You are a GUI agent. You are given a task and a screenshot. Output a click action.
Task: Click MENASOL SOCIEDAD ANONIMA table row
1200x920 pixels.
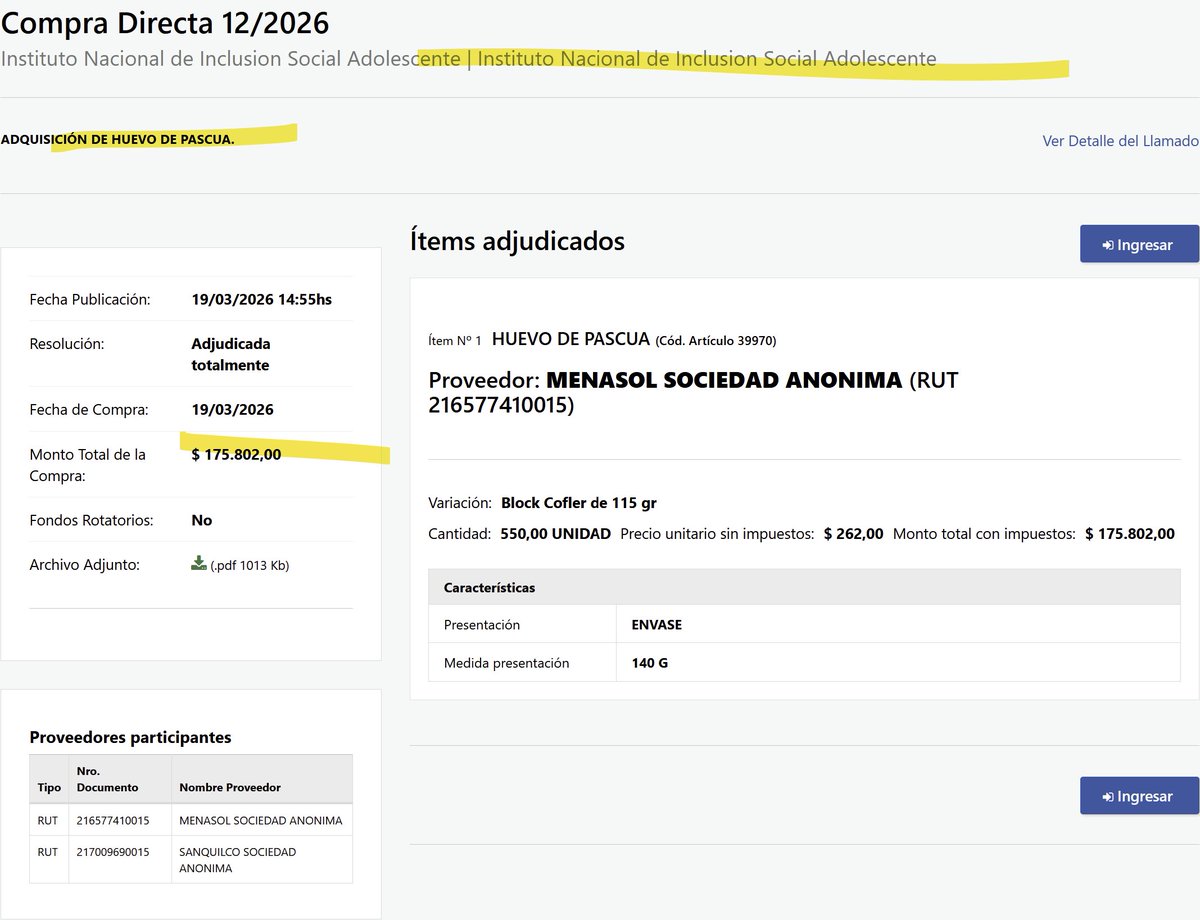[191, 820]
